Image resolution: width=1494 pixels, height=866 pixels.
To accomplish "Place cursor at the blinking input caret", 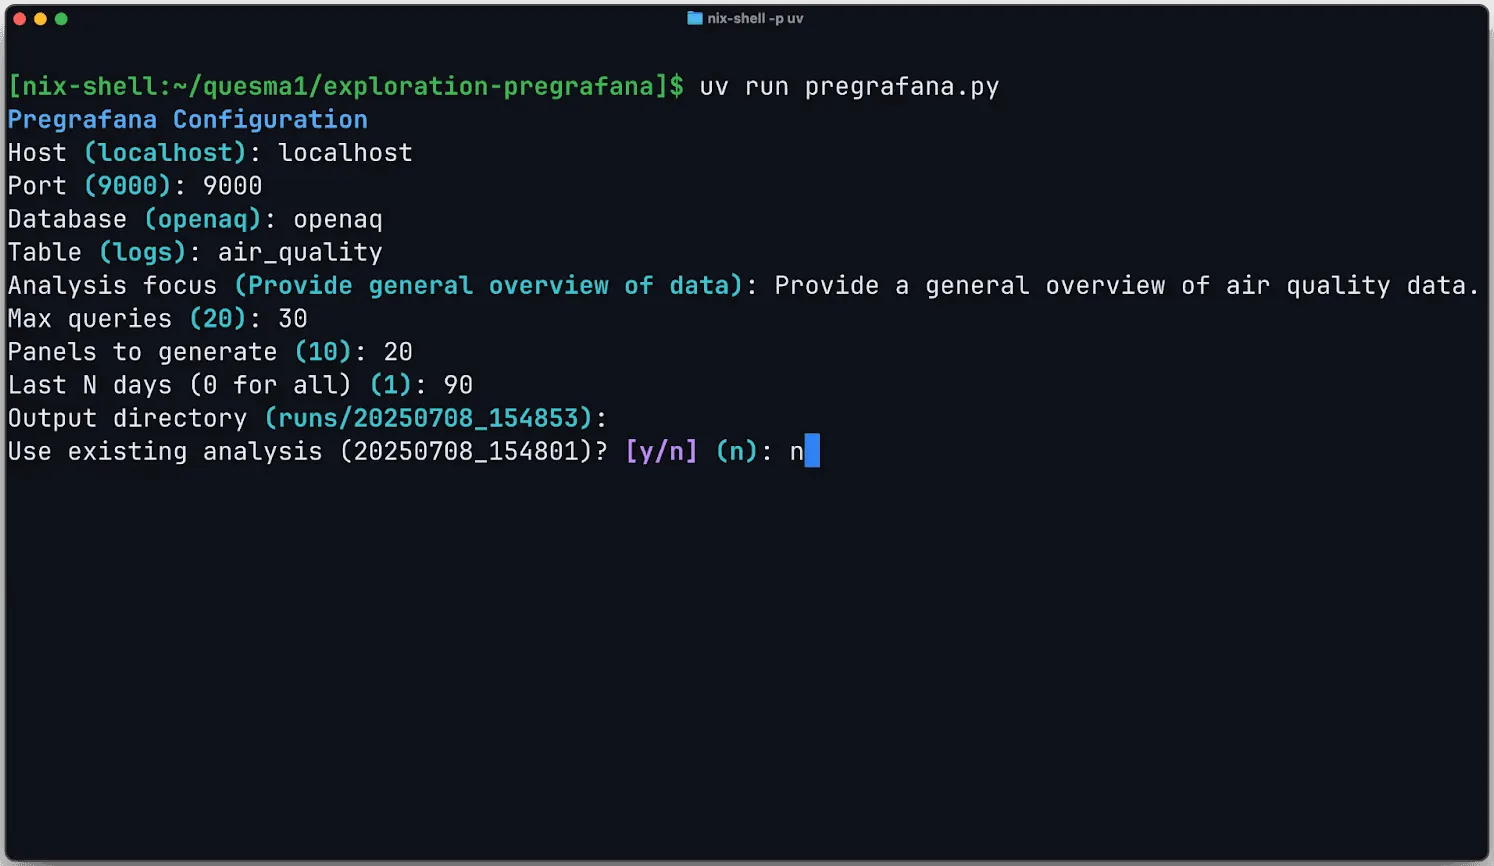I will 812,451.
